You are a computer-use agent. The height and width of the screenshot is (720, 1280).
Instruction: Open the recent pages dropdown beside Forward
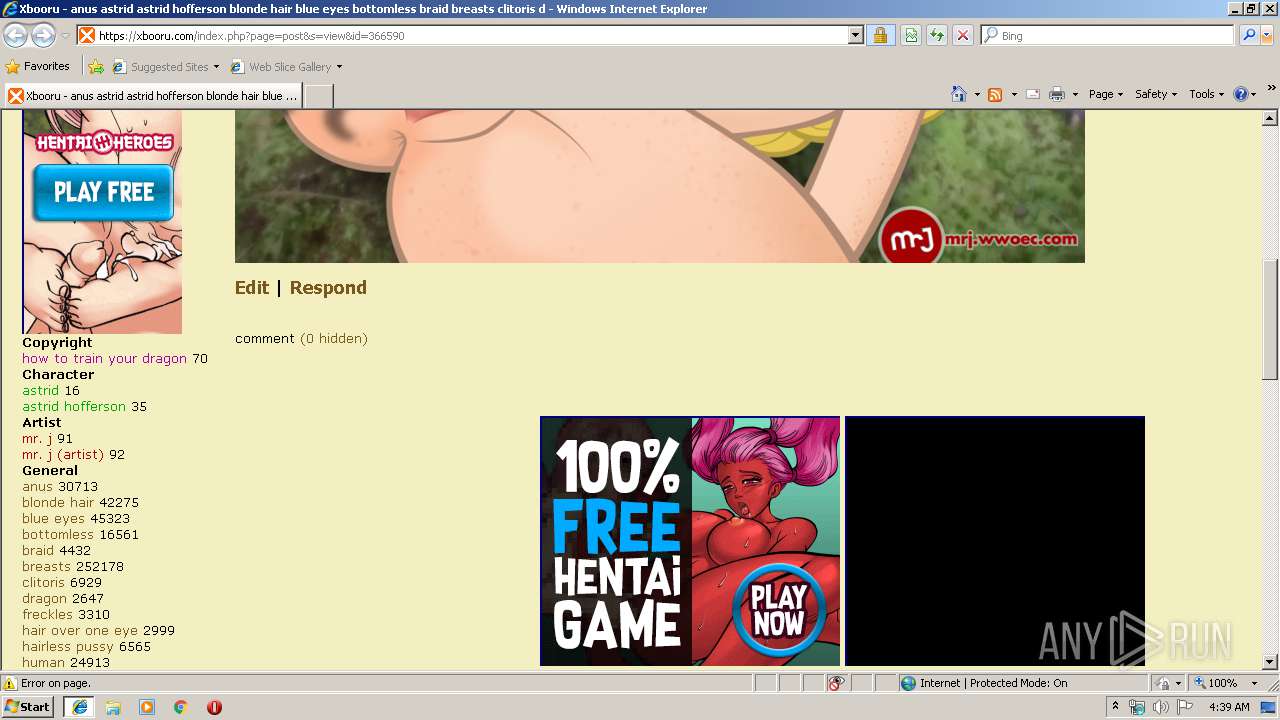pos(65,36)
